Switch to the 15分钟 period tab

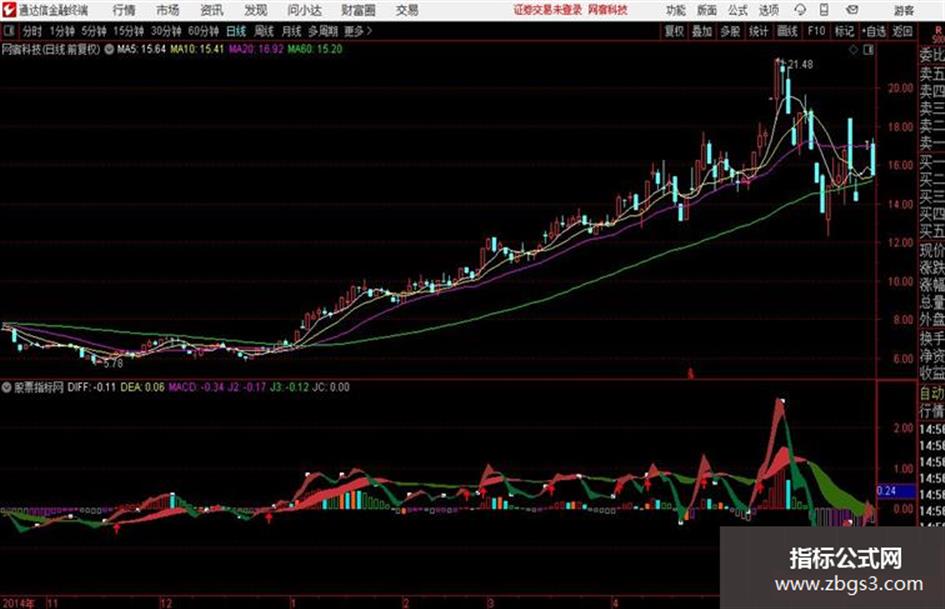(x=128, y=31)
